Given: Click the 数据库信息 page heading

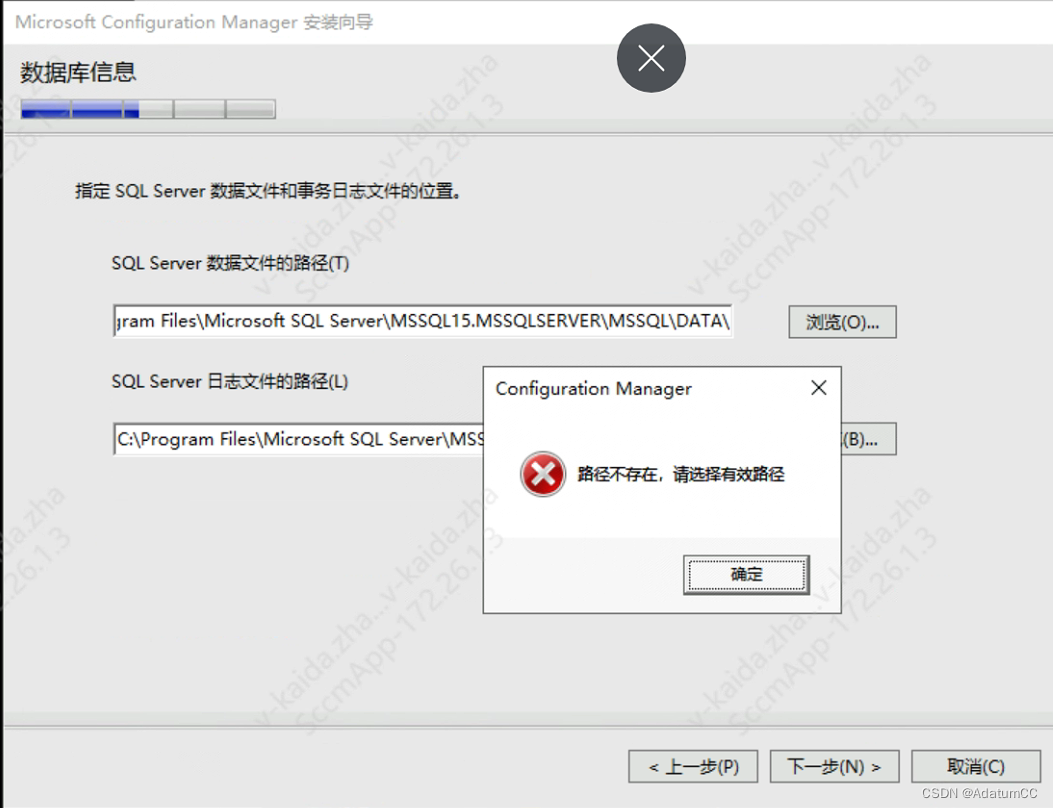Looking at the screenshot, I should click(x=78, y=72).
